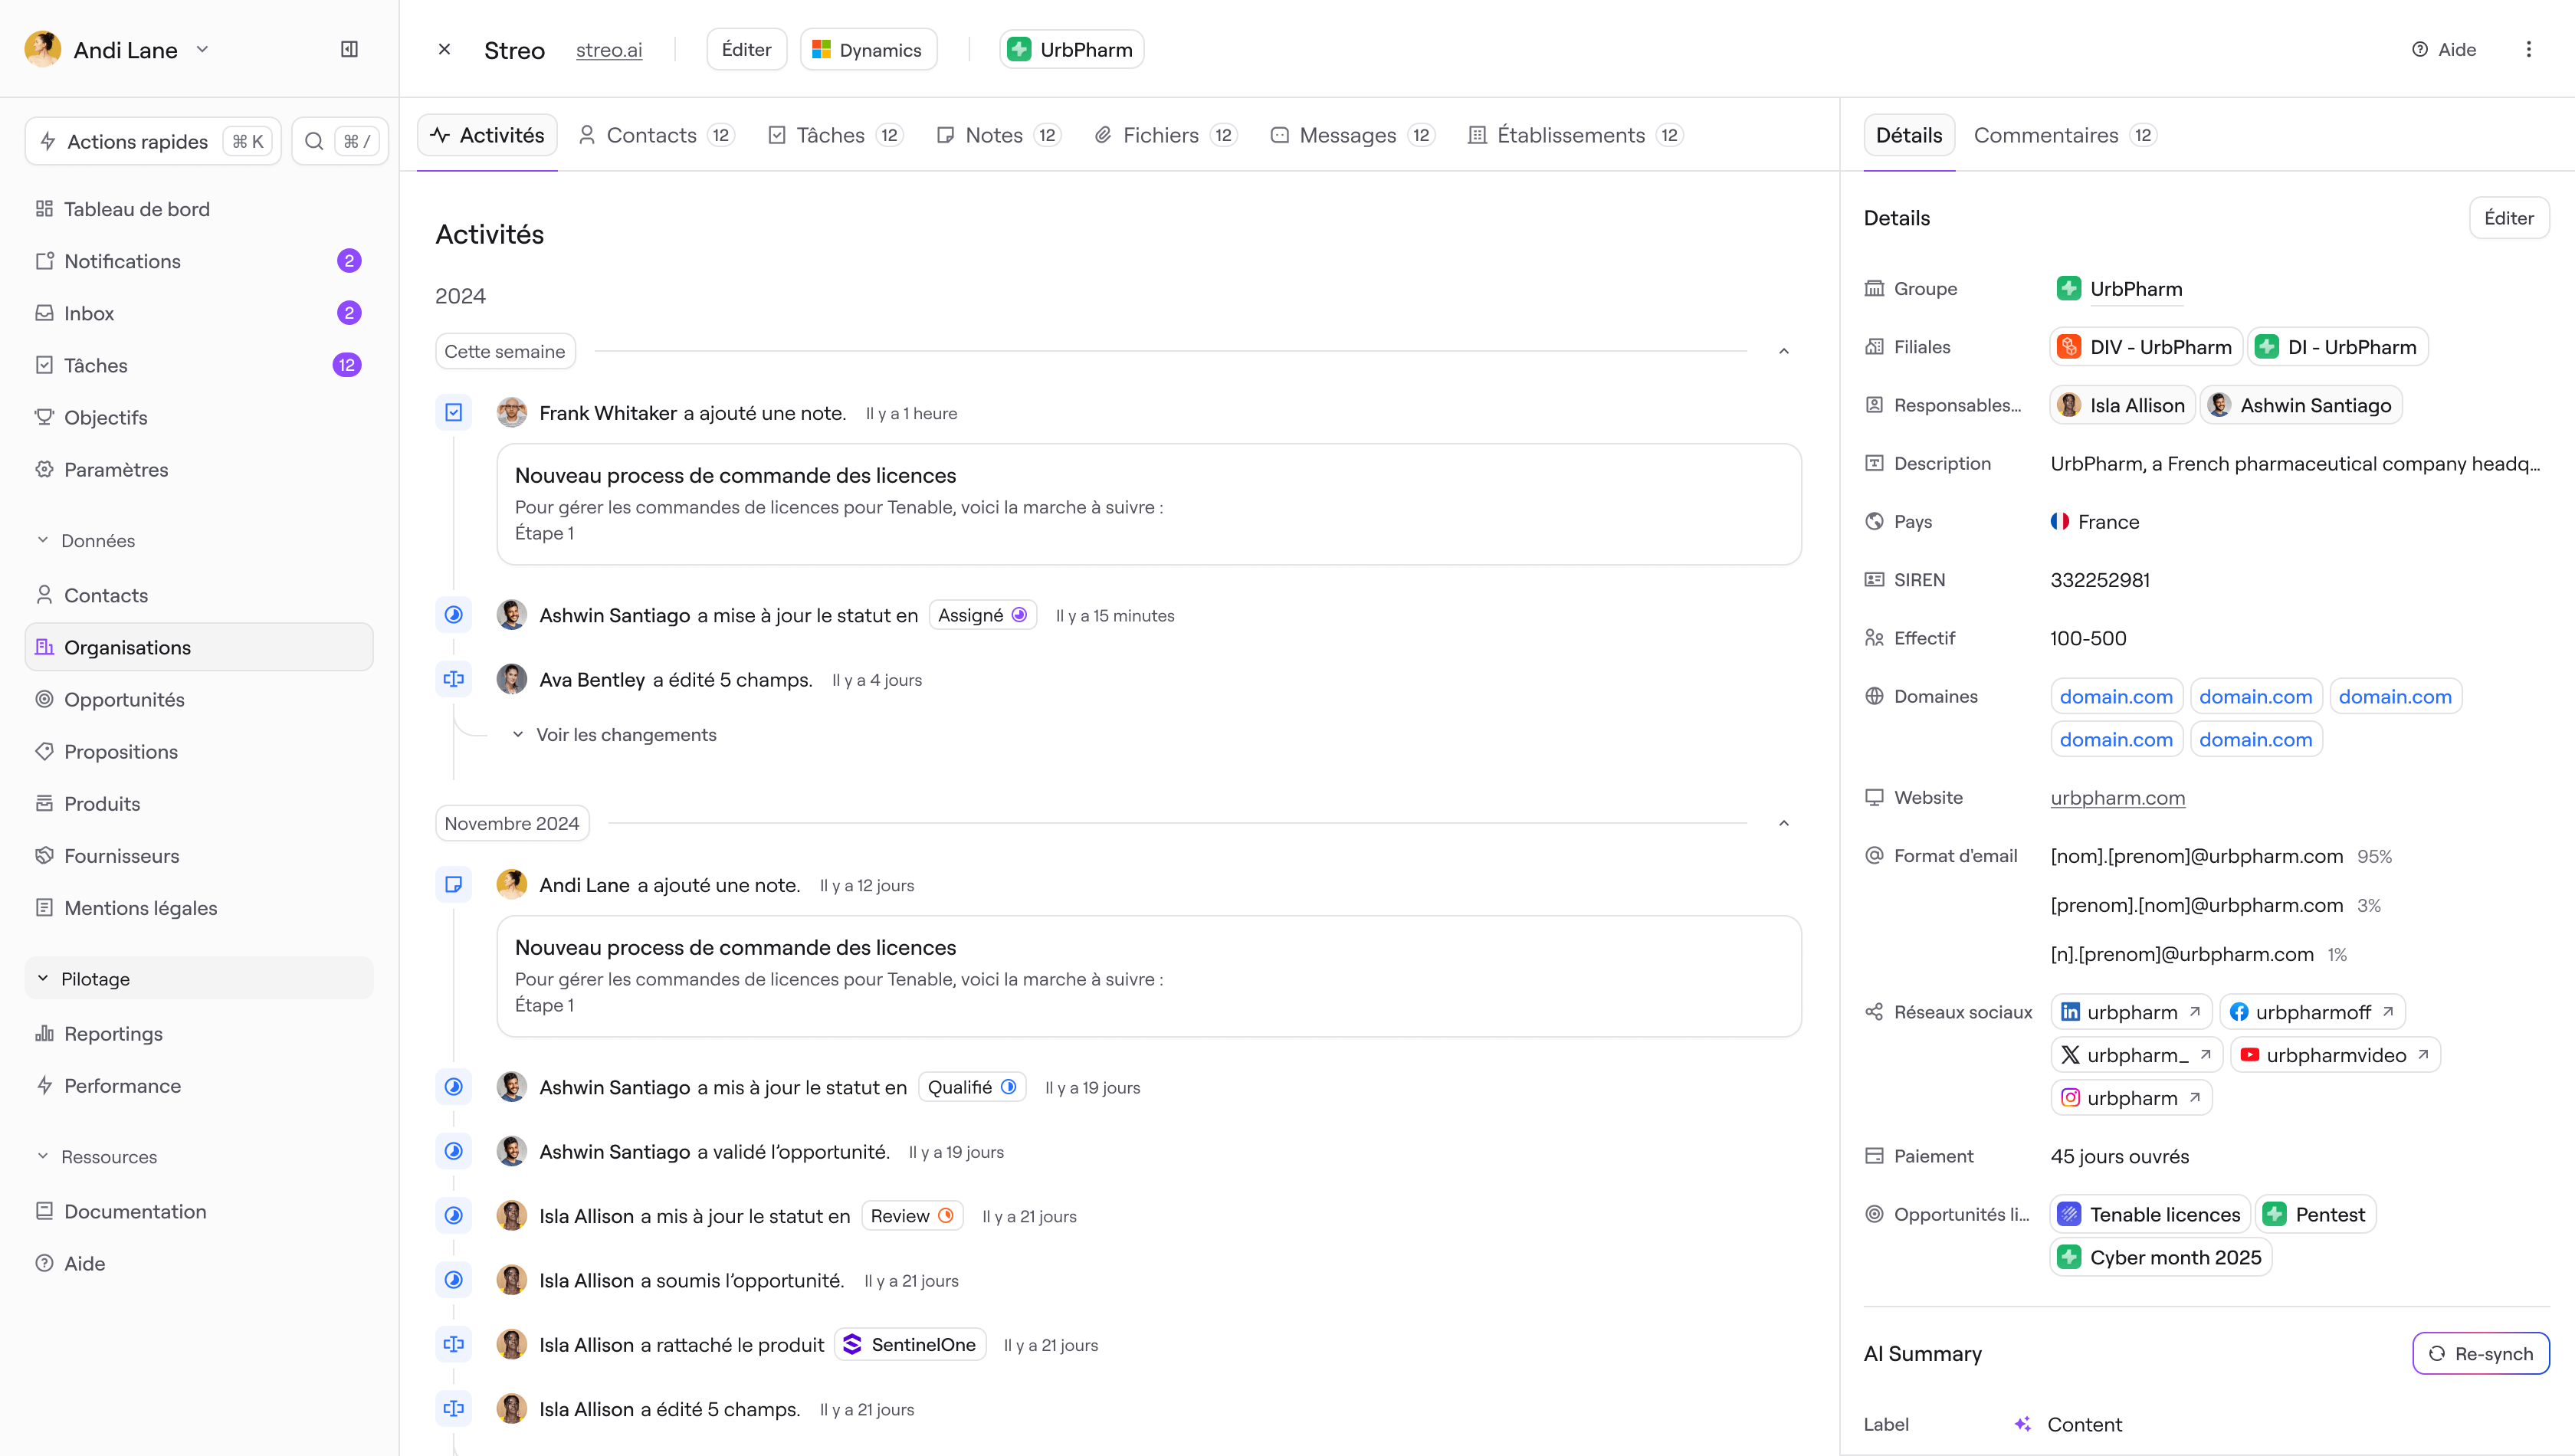This screenshot has height=1456, width=2575.
Task: Open the Inbox sidebar icon
Action: [46, 313]
